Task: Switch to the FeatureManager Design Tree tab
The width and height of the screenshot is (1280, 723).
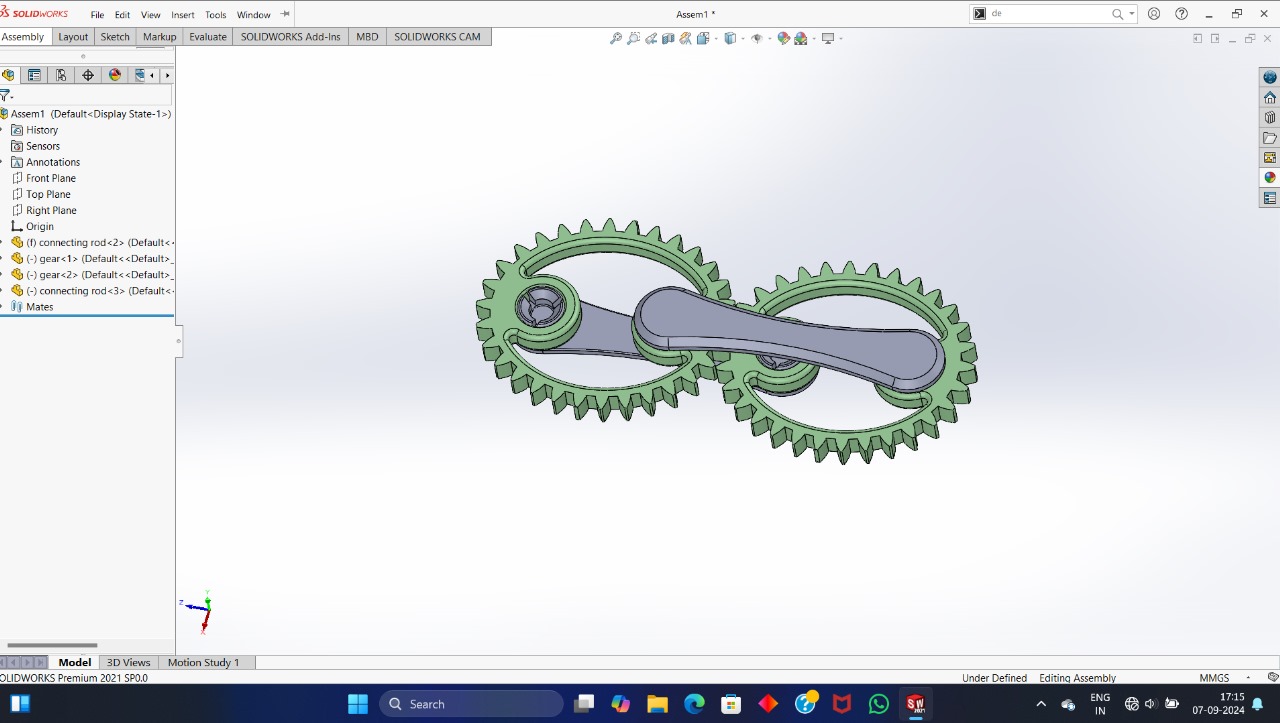Action: click(9, 75)
